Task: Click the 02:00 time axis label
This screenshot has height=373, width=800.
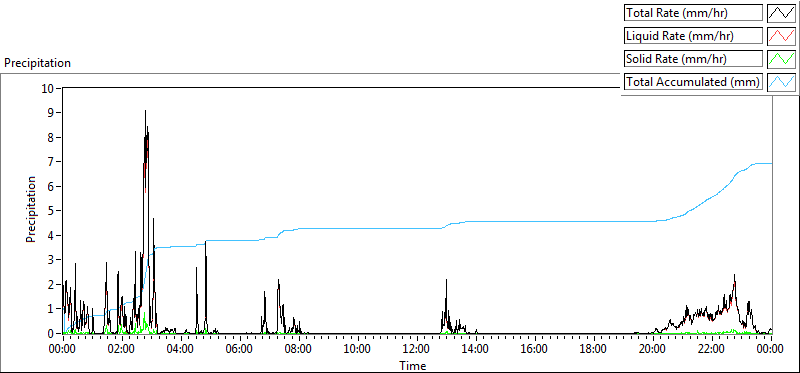Action: click(122, 350)
